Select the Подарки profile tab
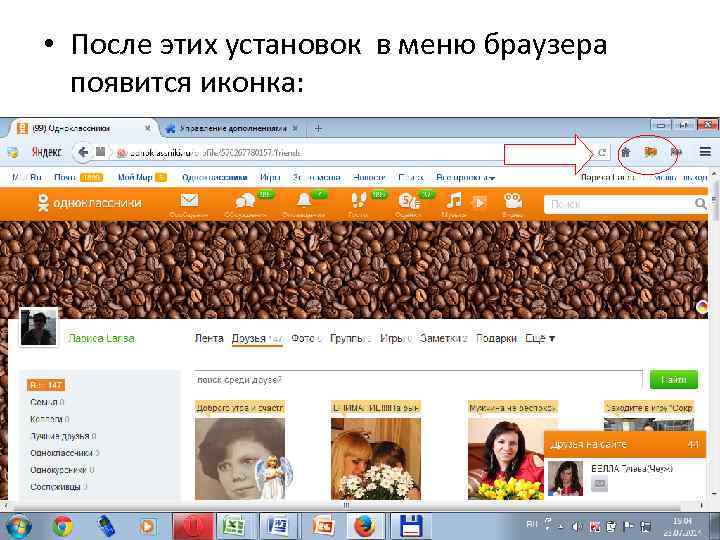This screenshot has width=720, height=540. click(x=496, y=338)
